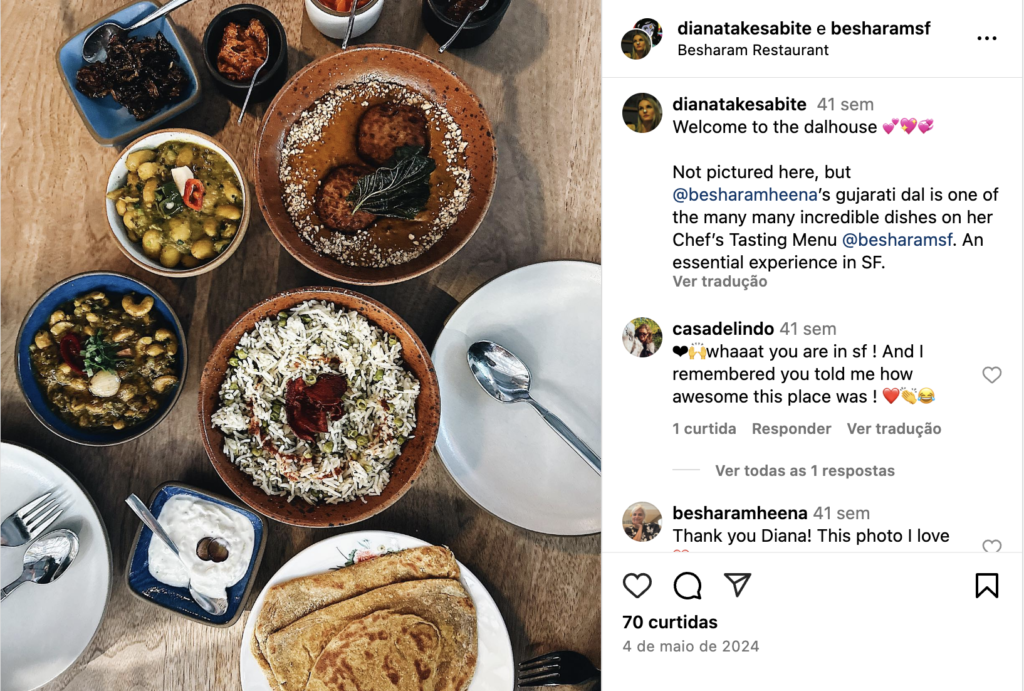Open the Besharam Restaurant location link
This screenshot has height=691, width=1024.
coord(753,50)
